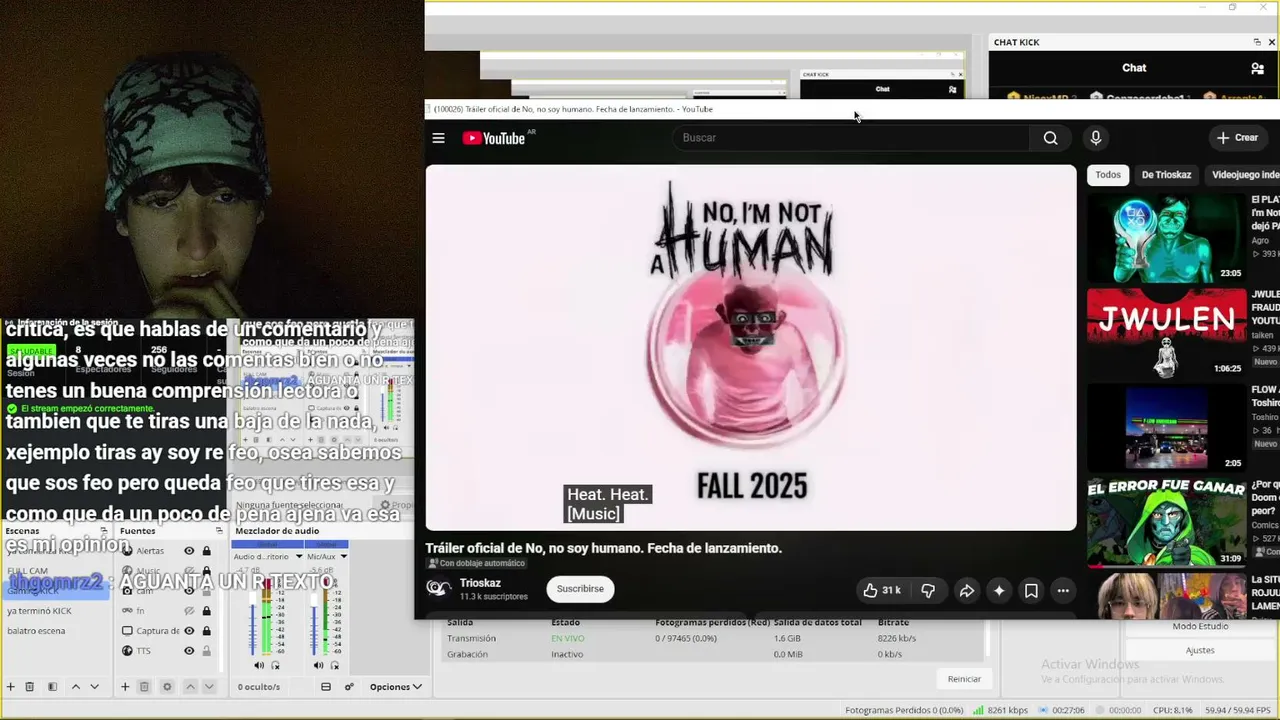Add a new source in Fuentes
This screenshot has height=720, width=1280.
point(125,687)
